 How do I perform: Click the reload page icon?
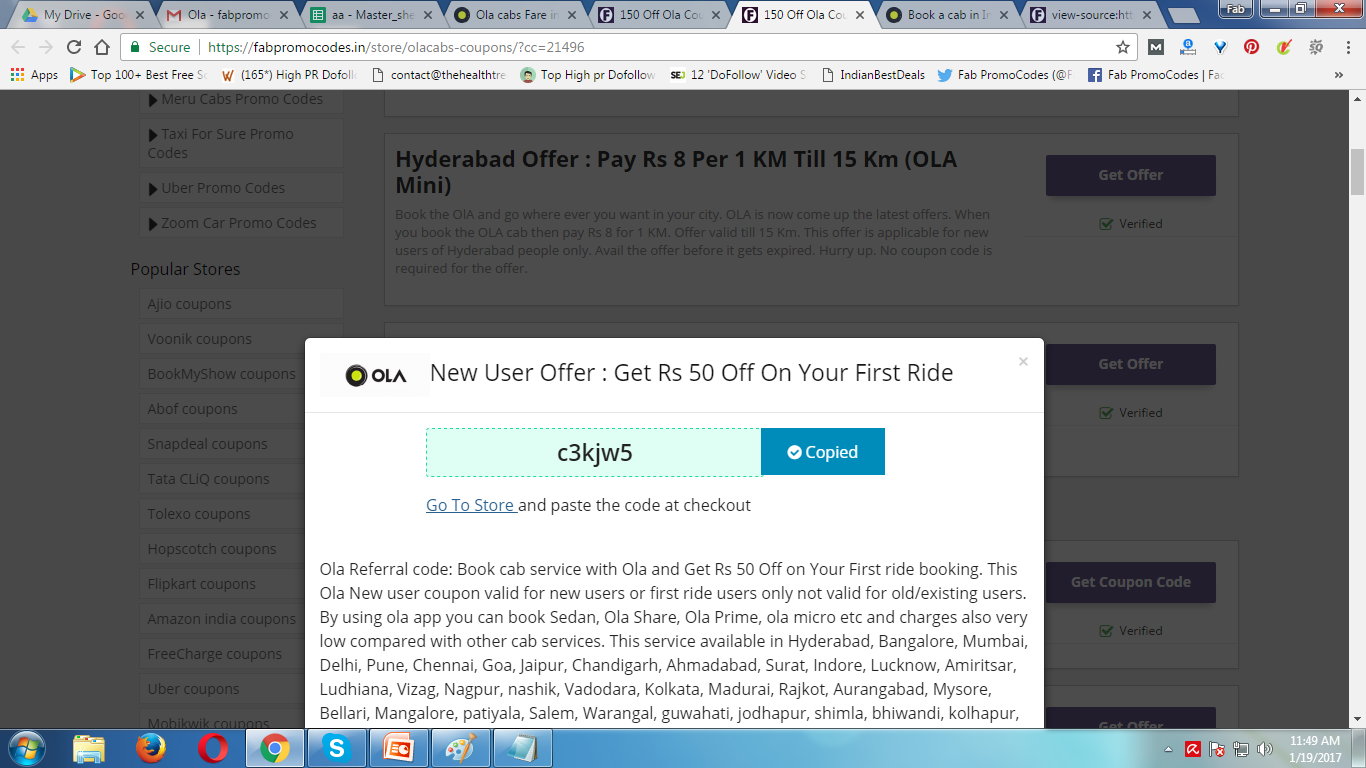[x=74, y=47]
